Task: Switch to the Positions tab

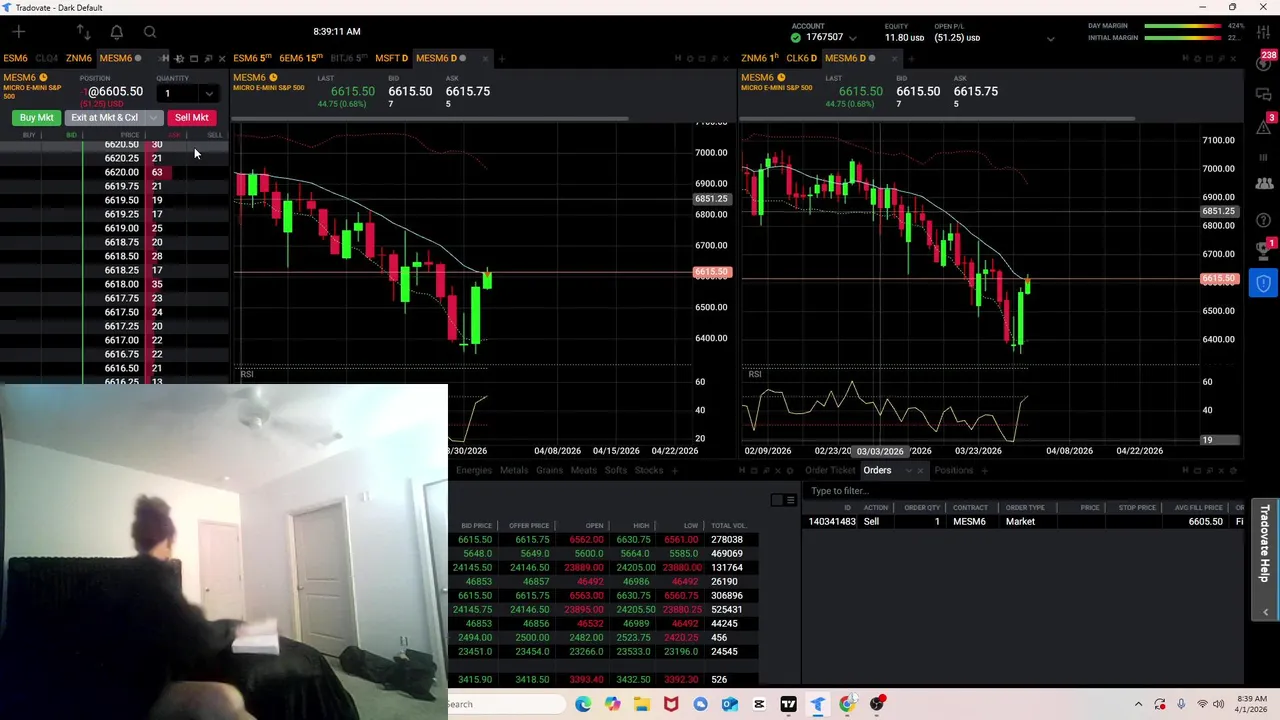Action: (953, 470)
